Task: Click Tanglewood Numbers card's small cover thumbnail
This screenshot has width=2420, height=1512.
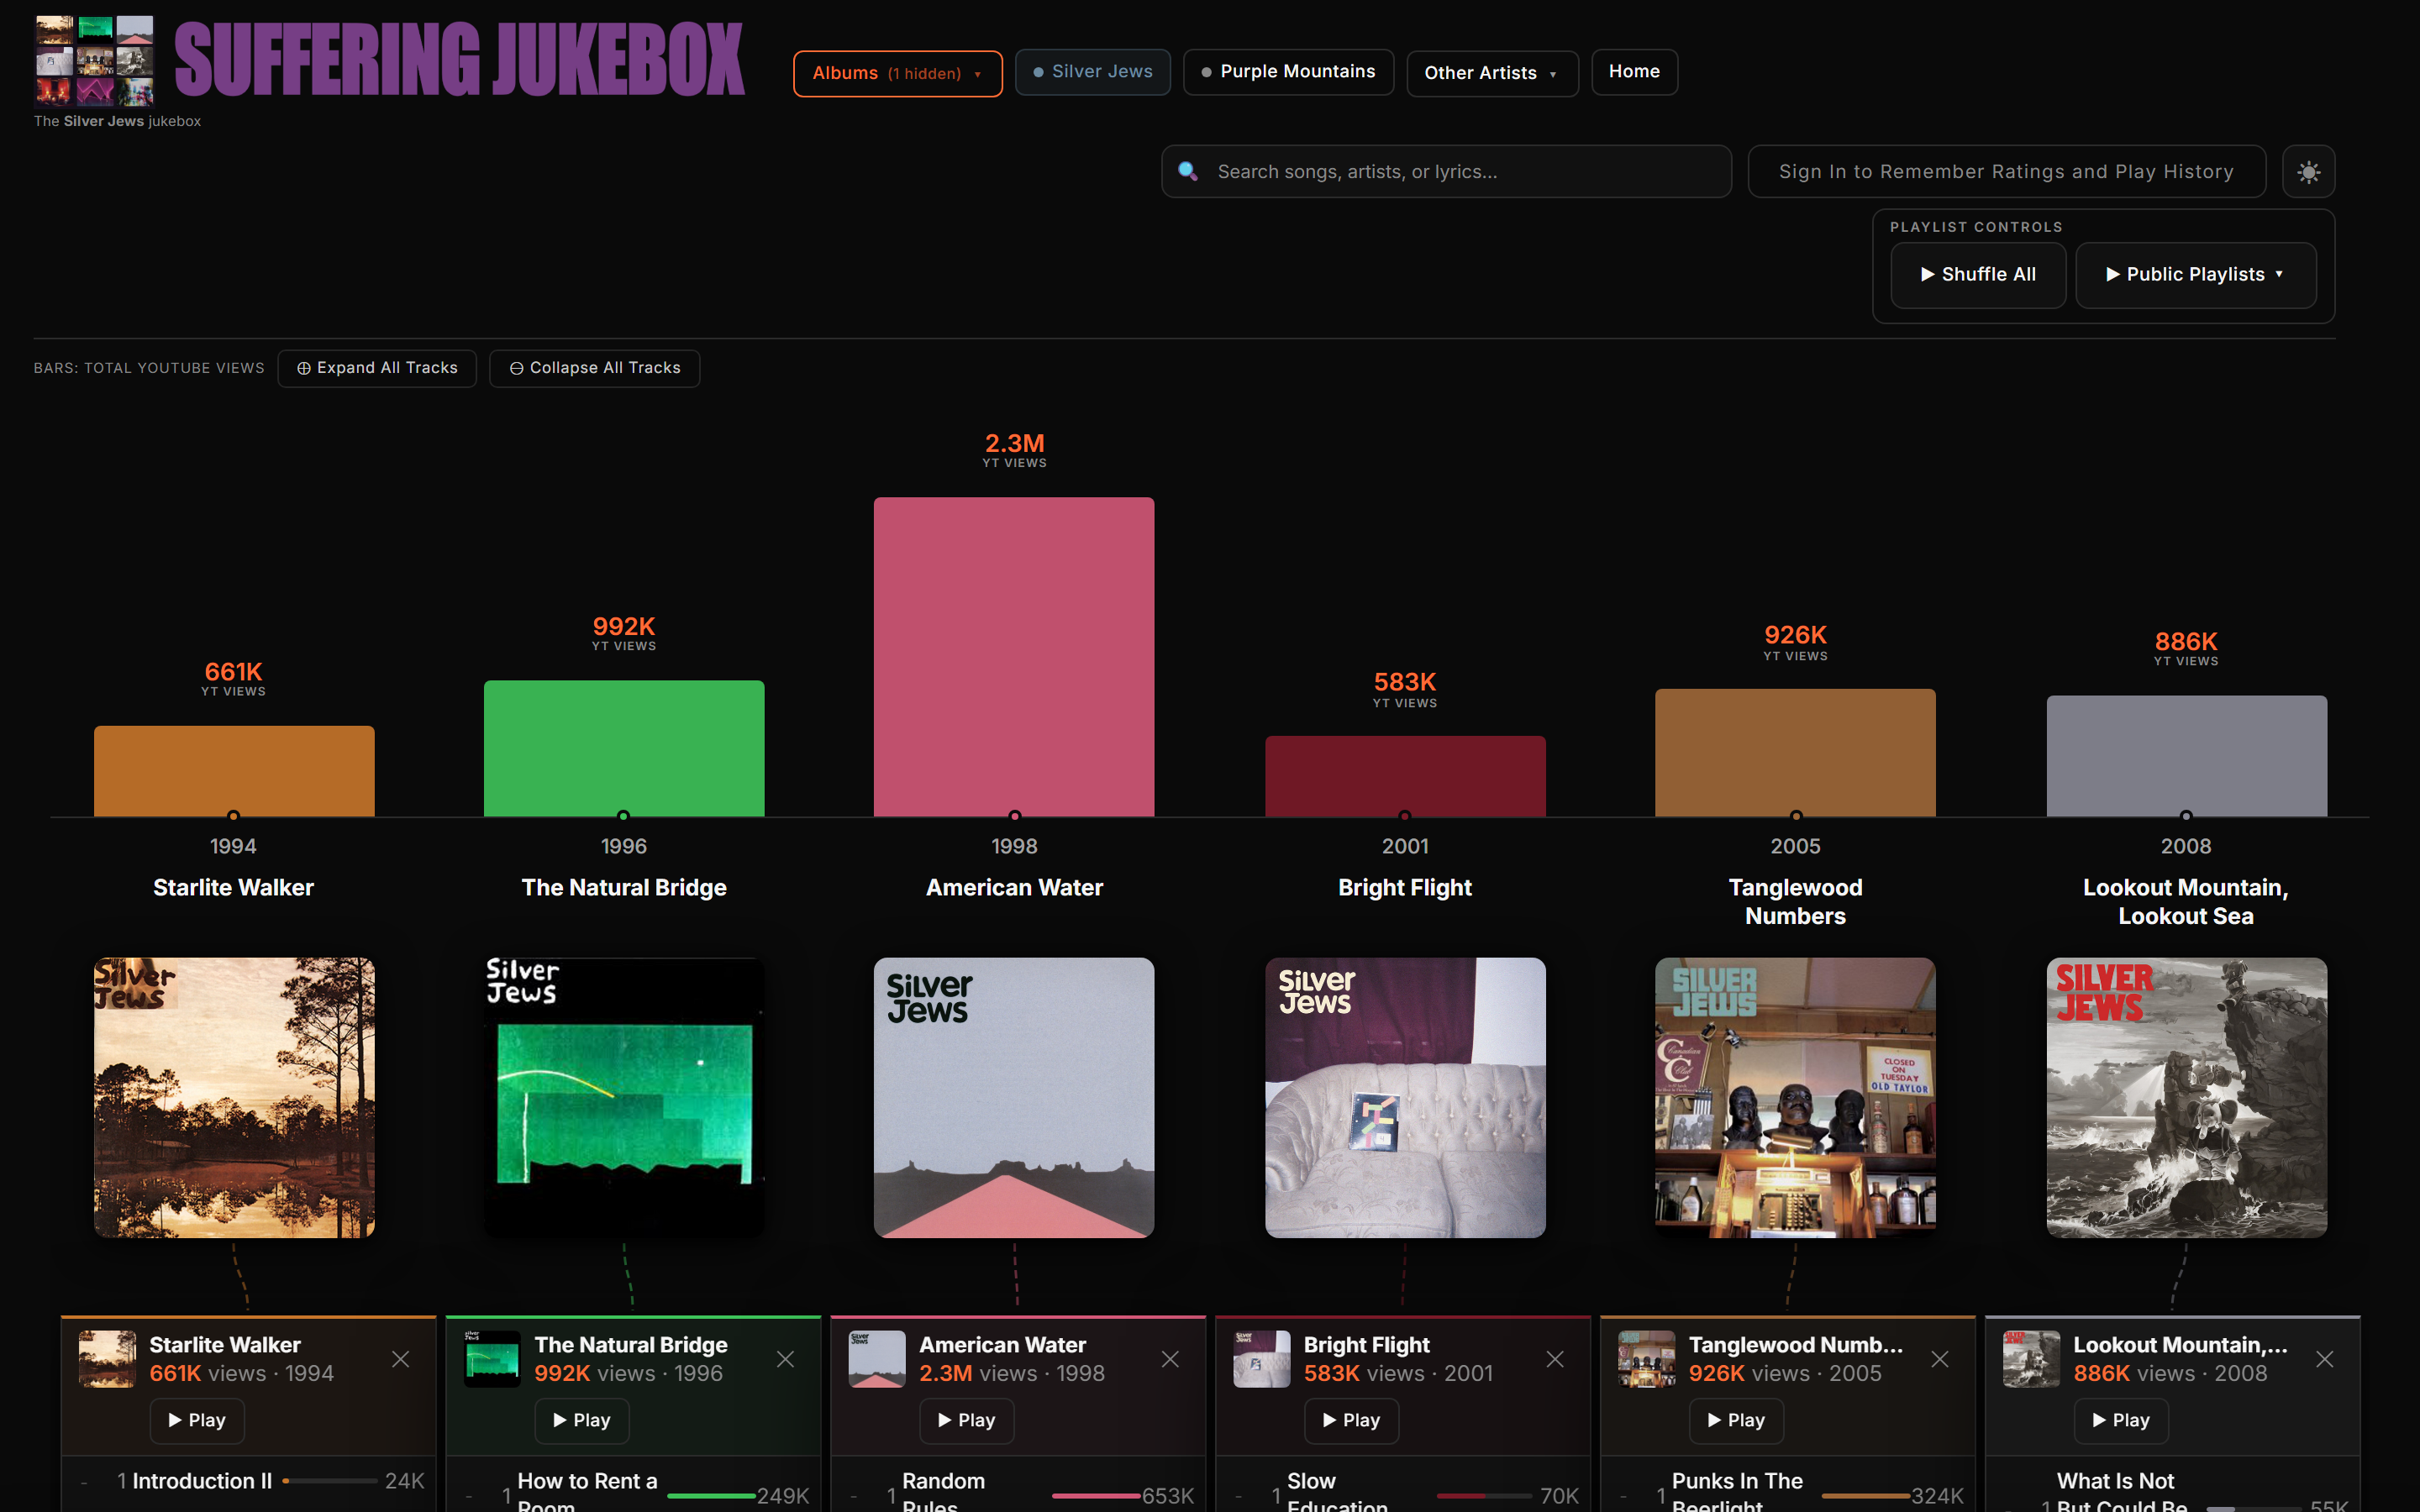Action: click(x=1647, y=1359)
